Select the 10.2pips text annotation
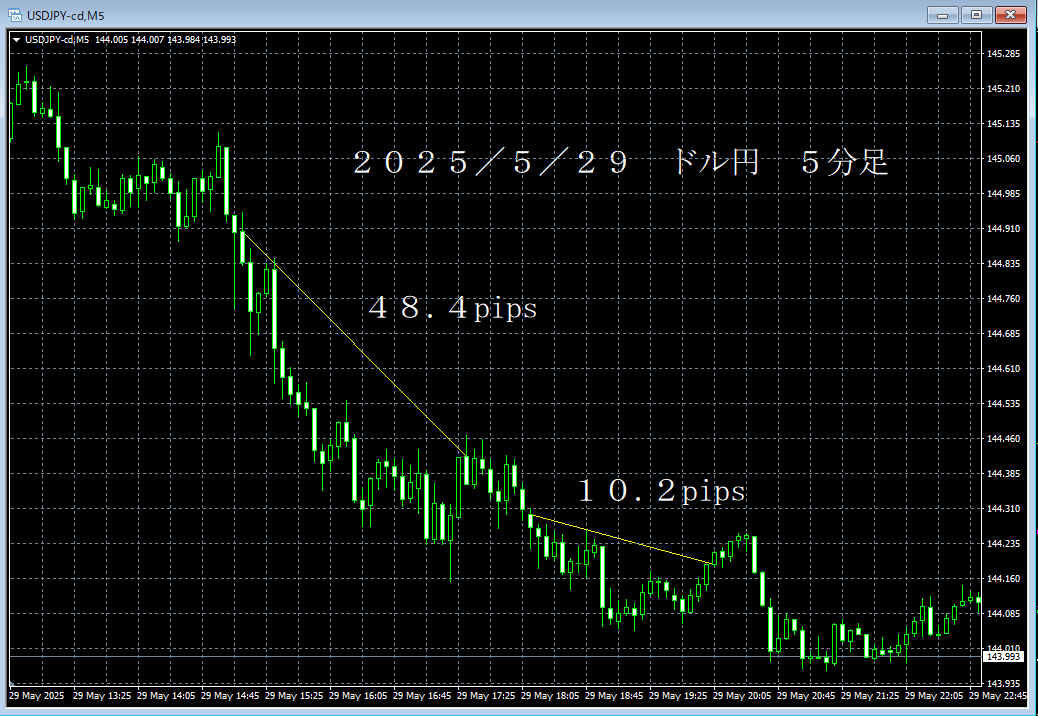Image resolution: width=1038 pixels, height=716 pixels. click(662, 491)
